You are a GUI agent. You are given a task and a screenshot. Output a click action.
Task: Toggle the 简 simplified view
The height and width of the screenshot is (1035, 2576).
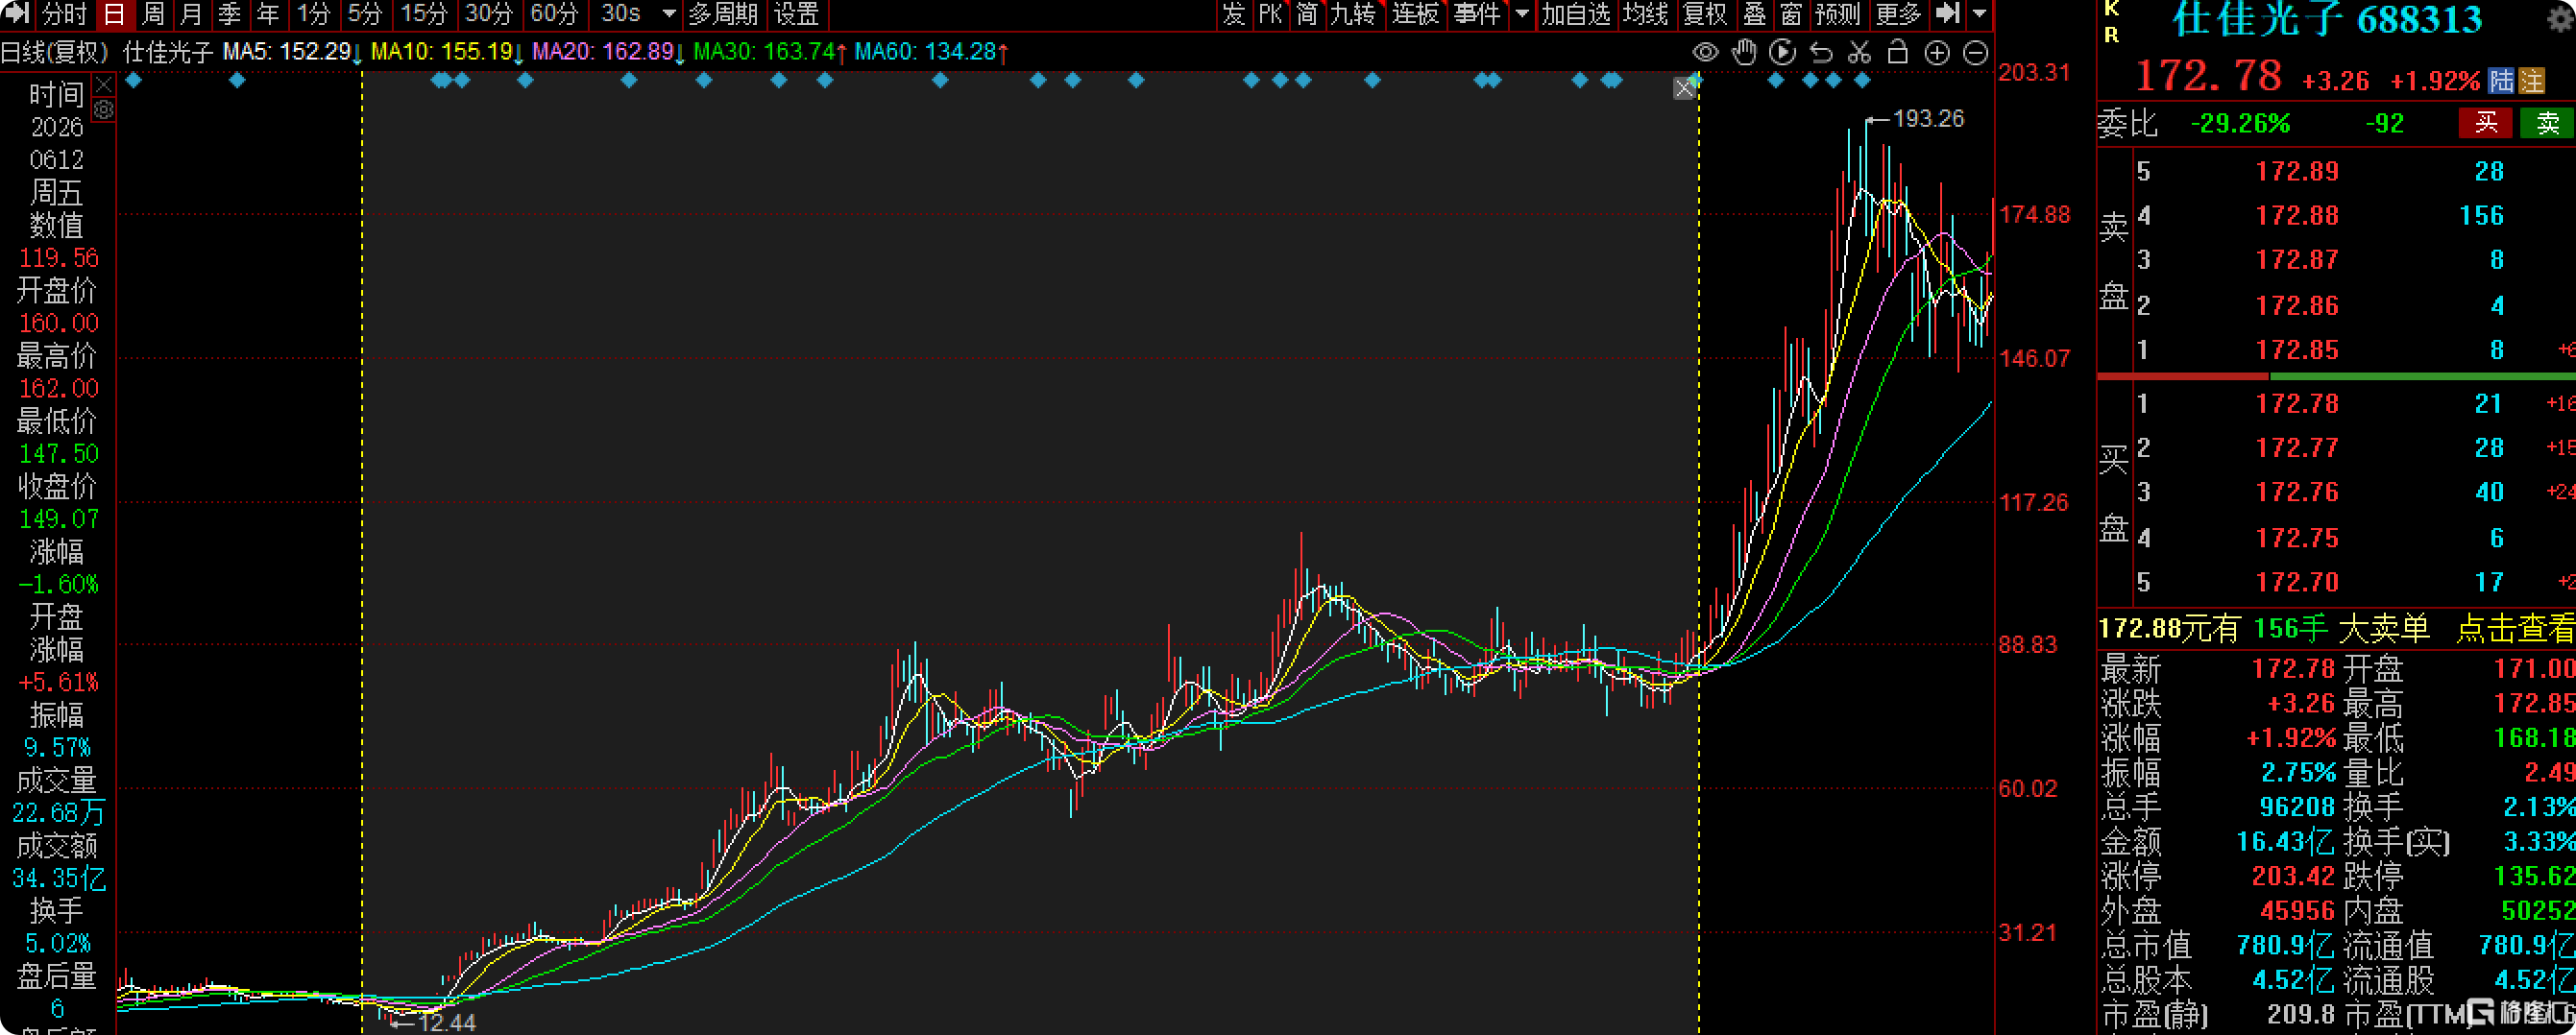click(x=1307, y=14)
